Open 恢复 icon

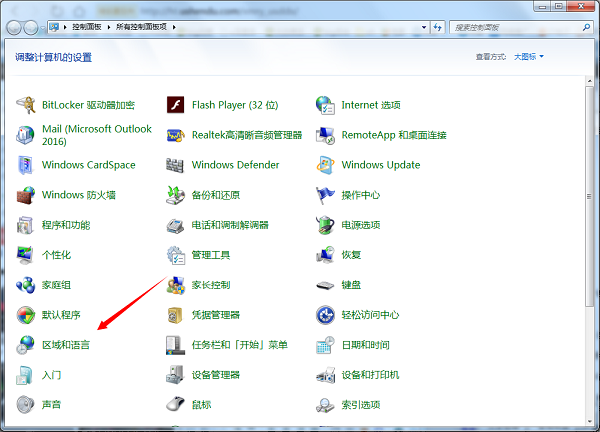coord(325,255)
